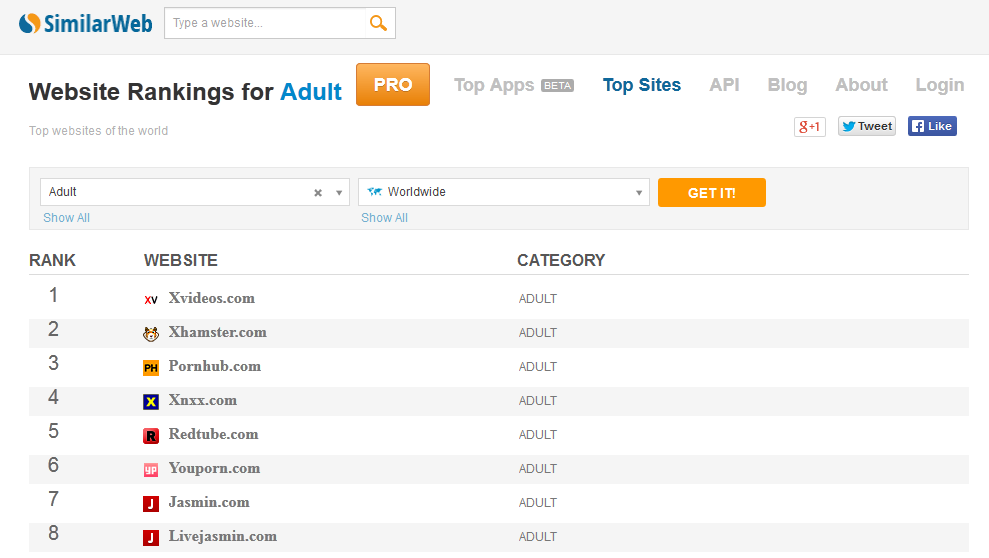Clear the Adult category with the x icon

[x=318, y=193]
